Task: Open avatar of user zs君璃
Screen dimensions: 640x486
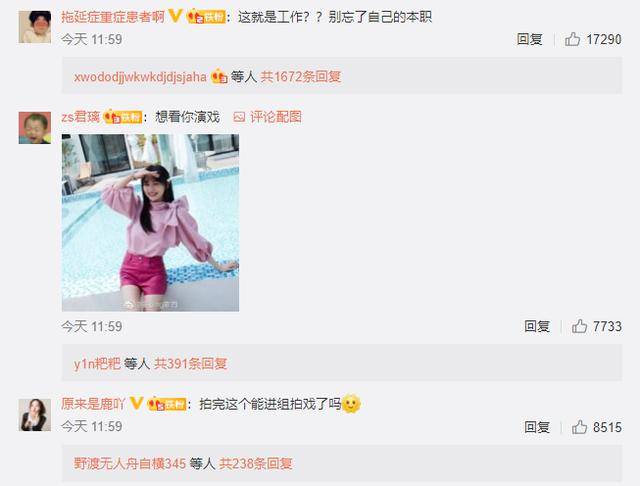Action: 35,128
